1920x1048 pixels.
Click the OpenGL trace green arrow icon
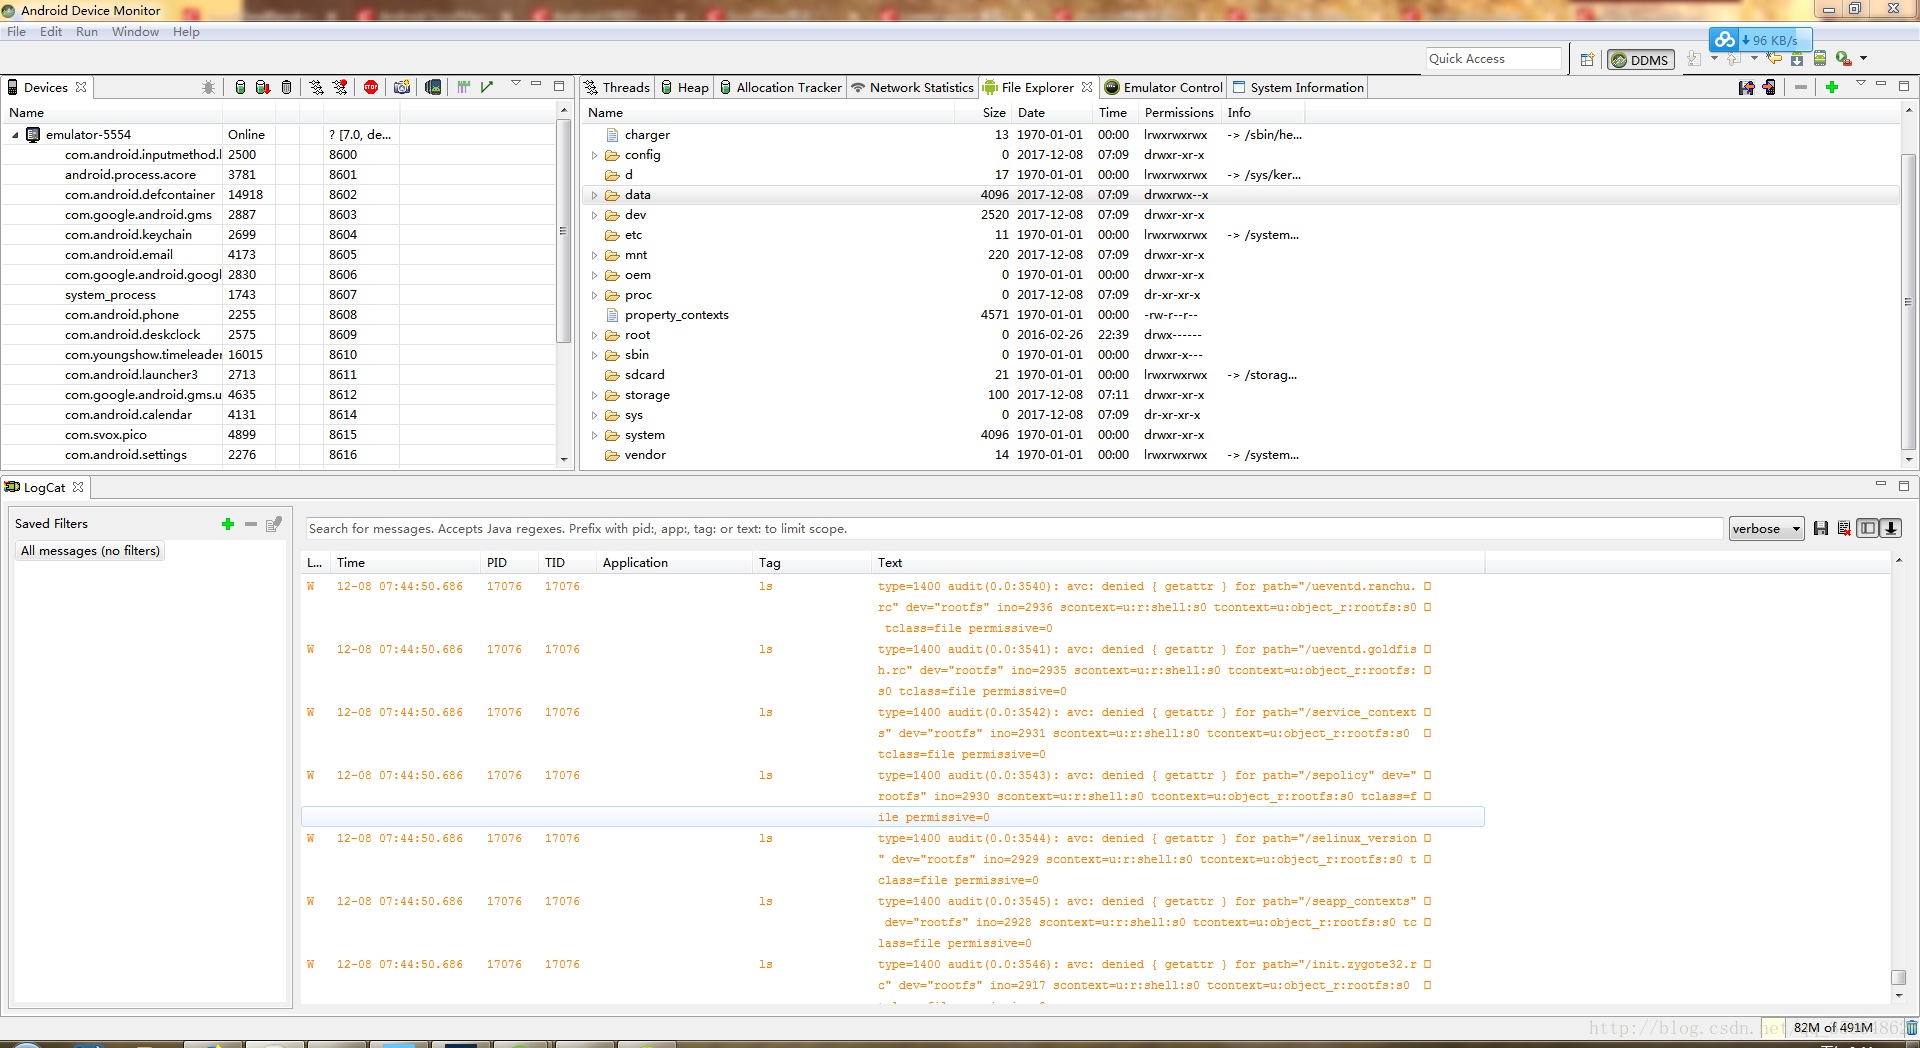[487, 87]
